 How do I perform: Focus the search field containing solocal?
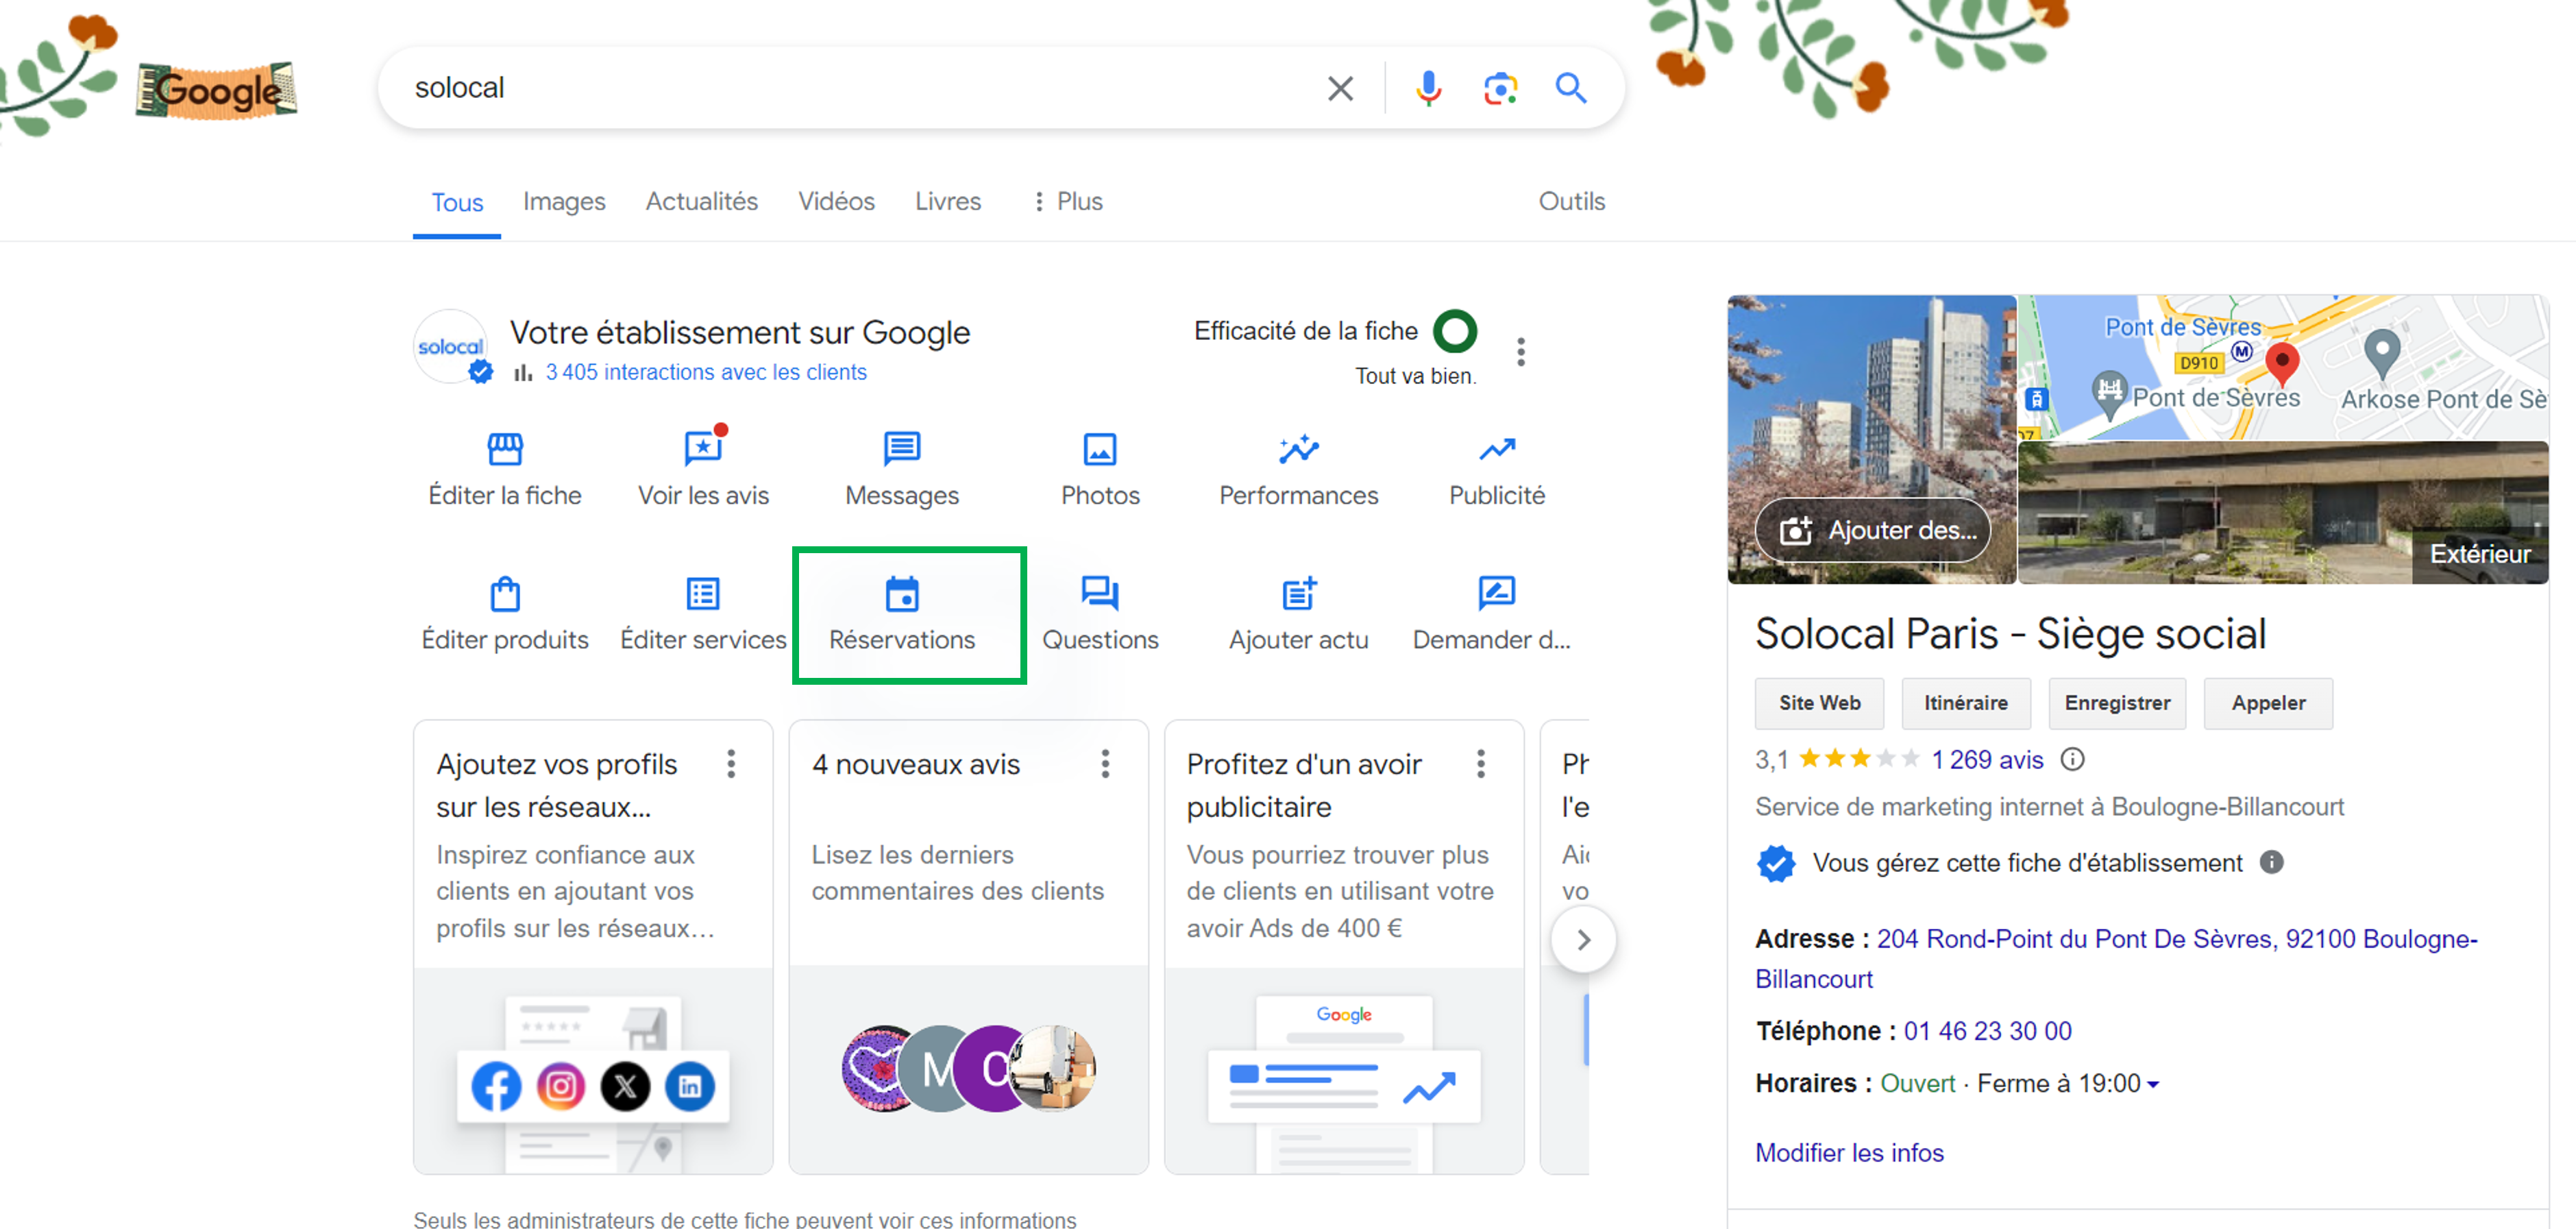[x=860, y=88]
